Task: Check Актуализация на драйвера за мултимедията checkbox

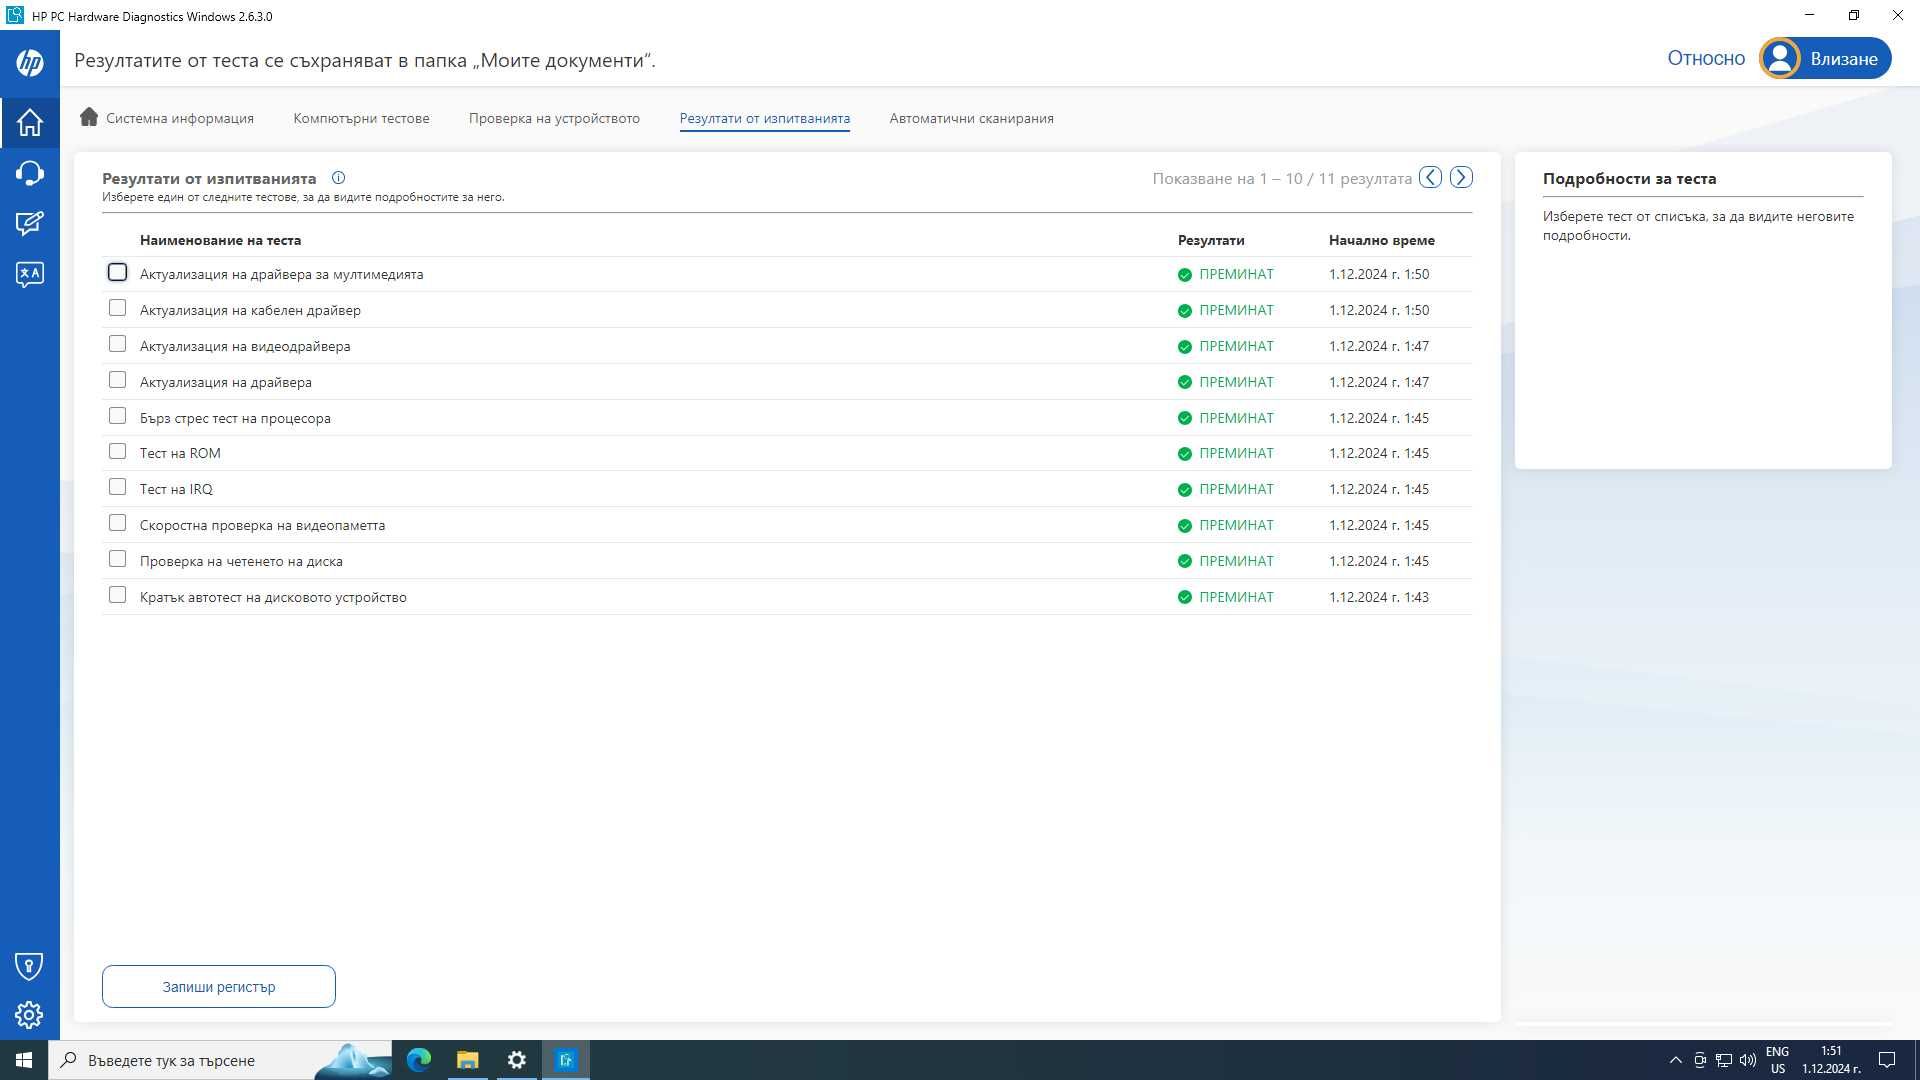Action: (117, 272)
